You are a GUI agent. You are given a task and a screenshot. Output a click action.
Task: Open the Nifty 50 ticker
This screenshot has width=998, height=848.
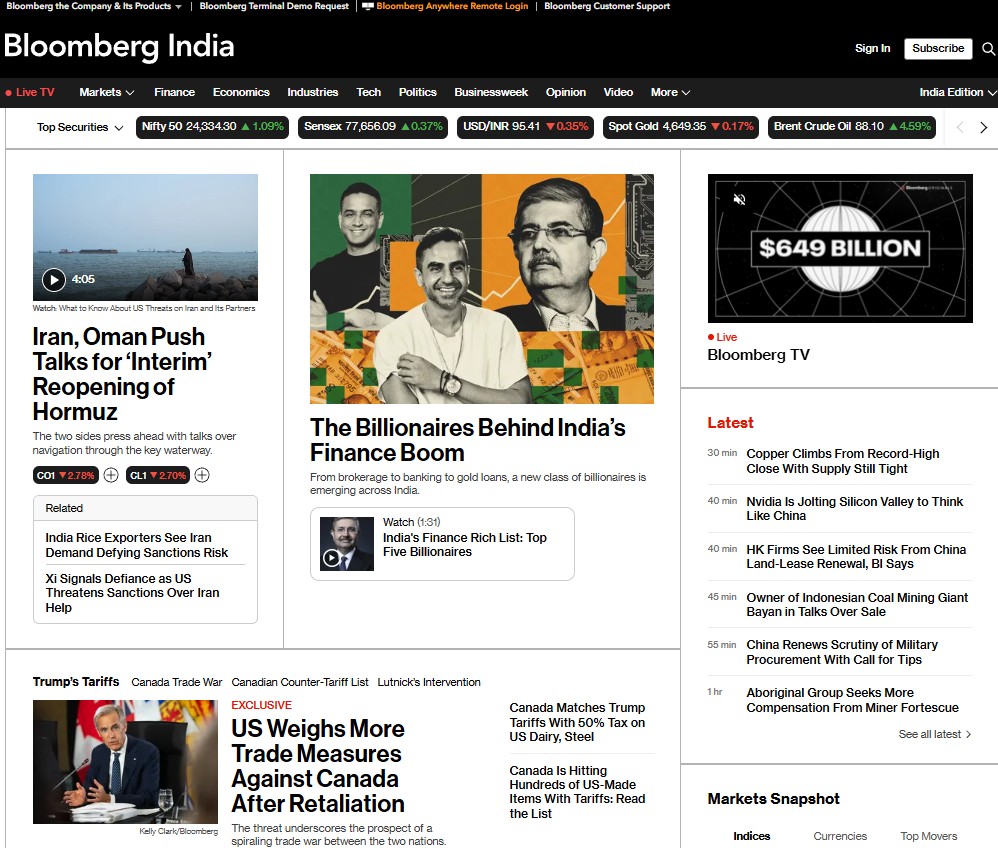213,127
